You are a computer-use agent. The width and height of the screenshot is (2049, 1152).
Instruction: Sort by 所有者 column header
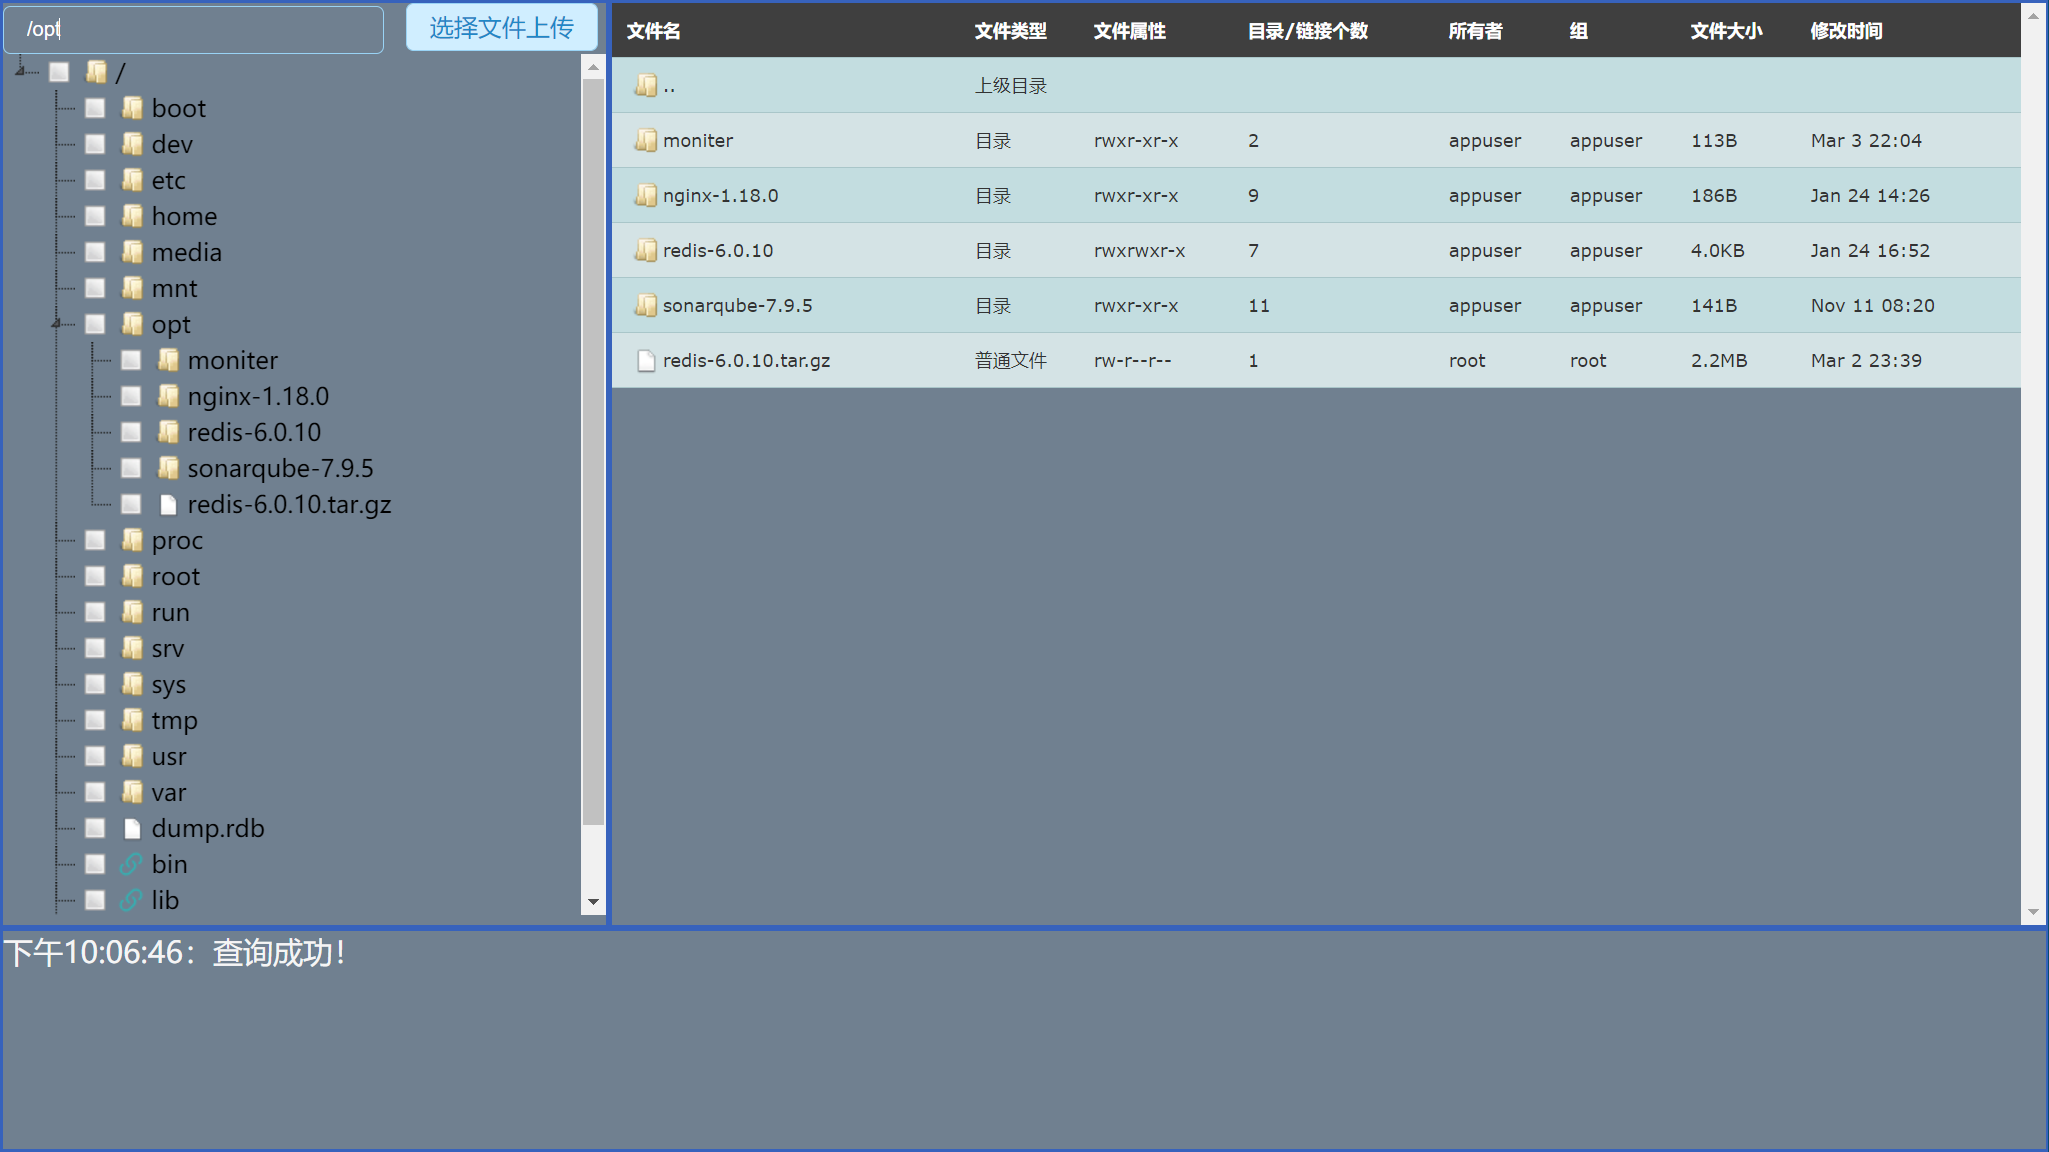[1476, 31]
